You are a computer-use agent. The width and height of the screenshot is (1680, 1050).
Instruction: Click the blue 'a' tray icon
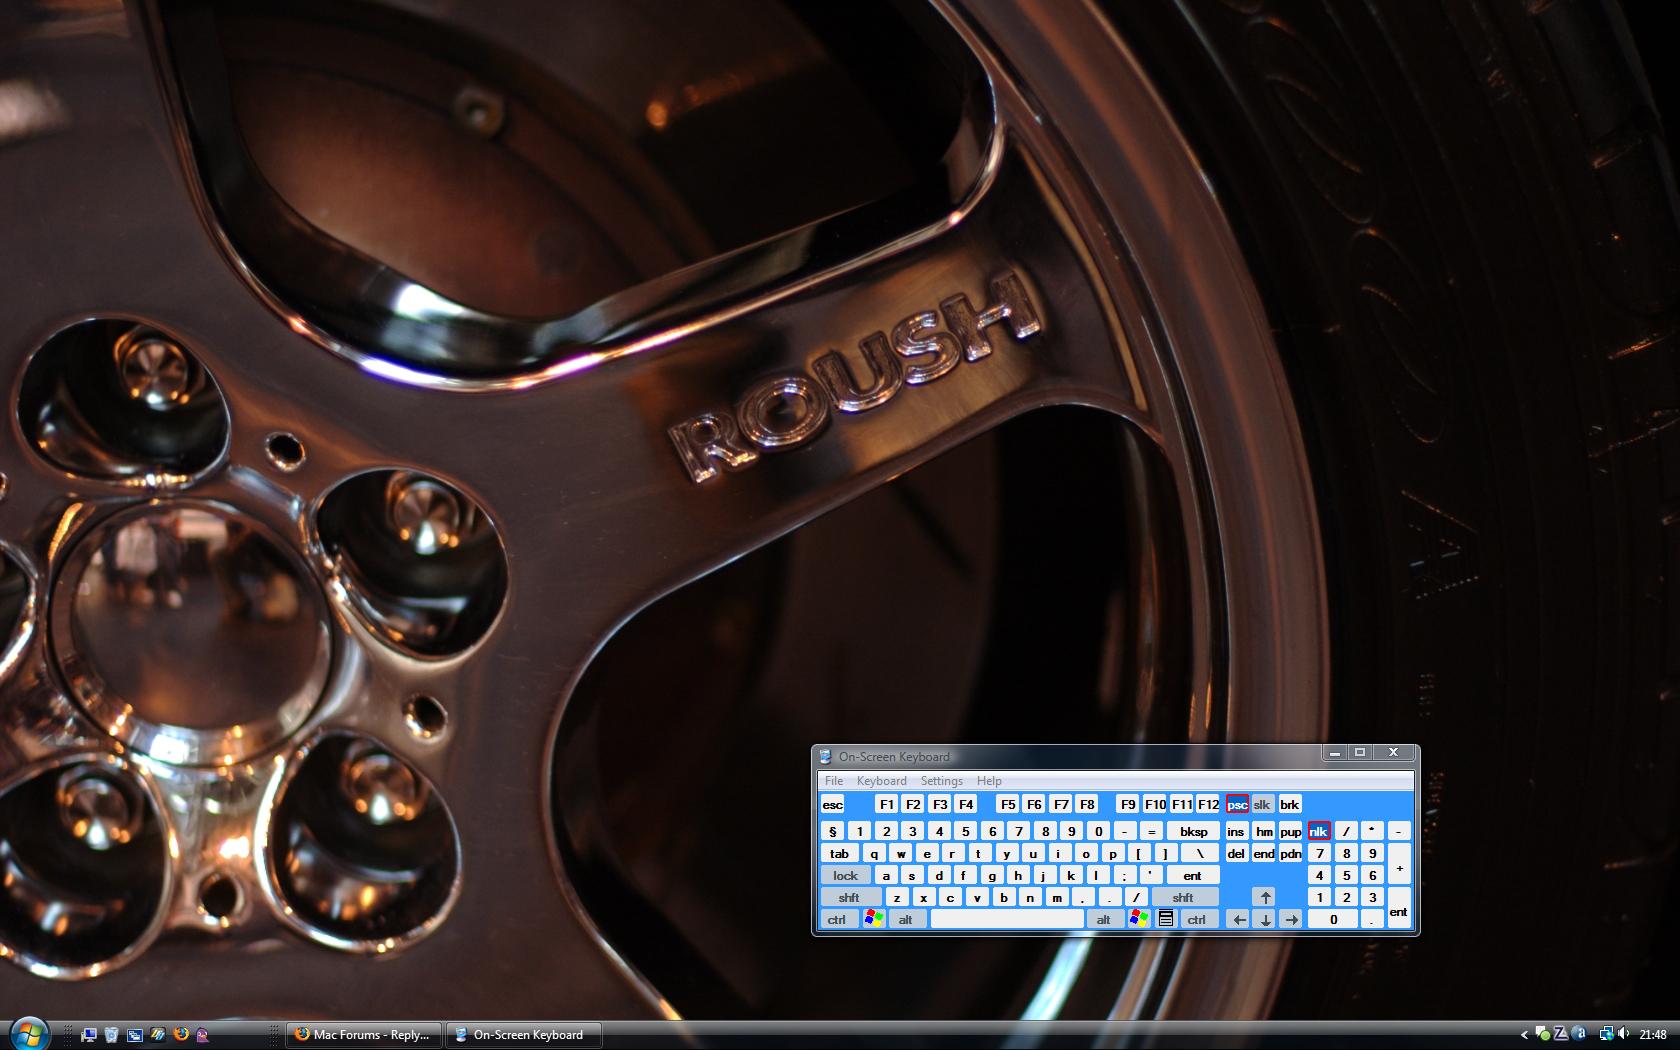1579,1035
